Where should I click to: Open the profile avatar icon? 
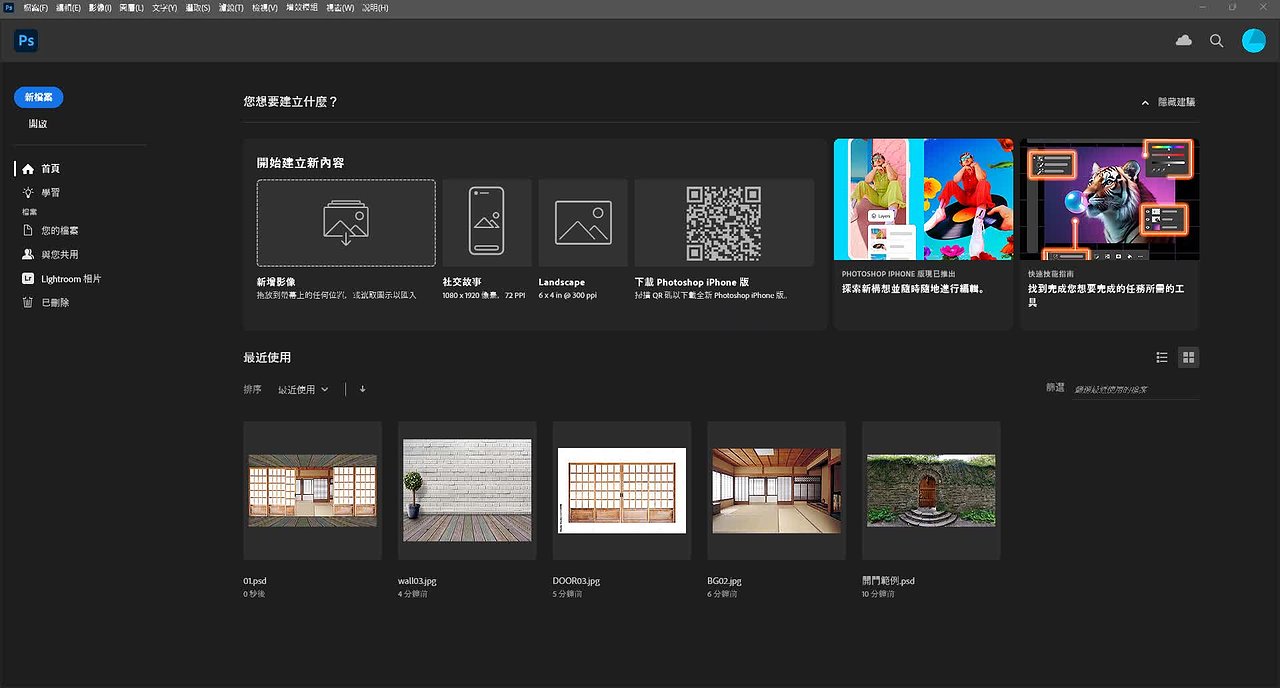pyautogui.click(x=1253, y=40)
